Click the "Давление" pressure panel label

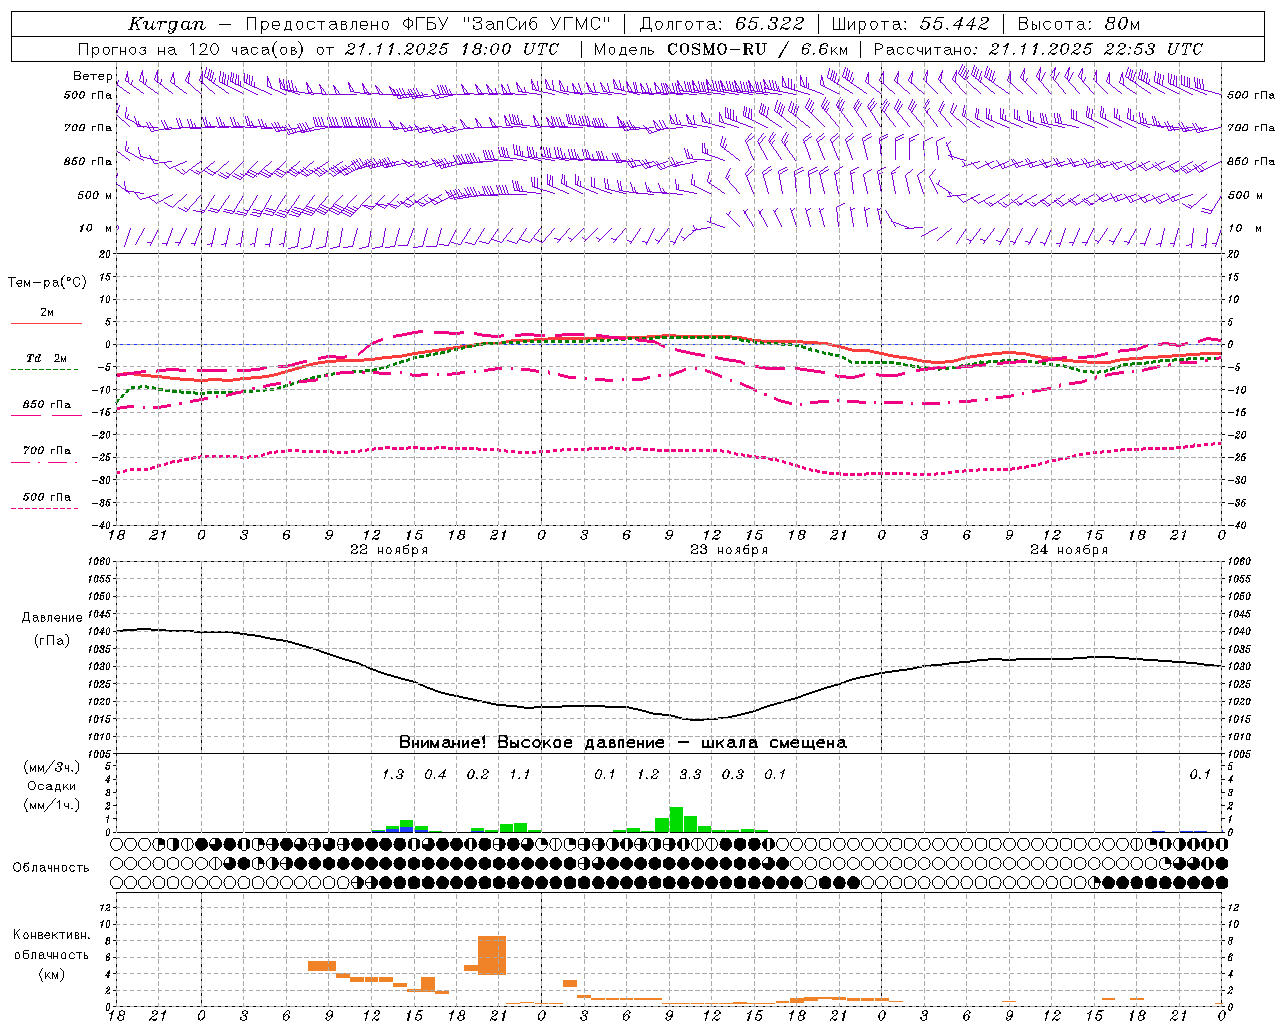coord(52,618)
